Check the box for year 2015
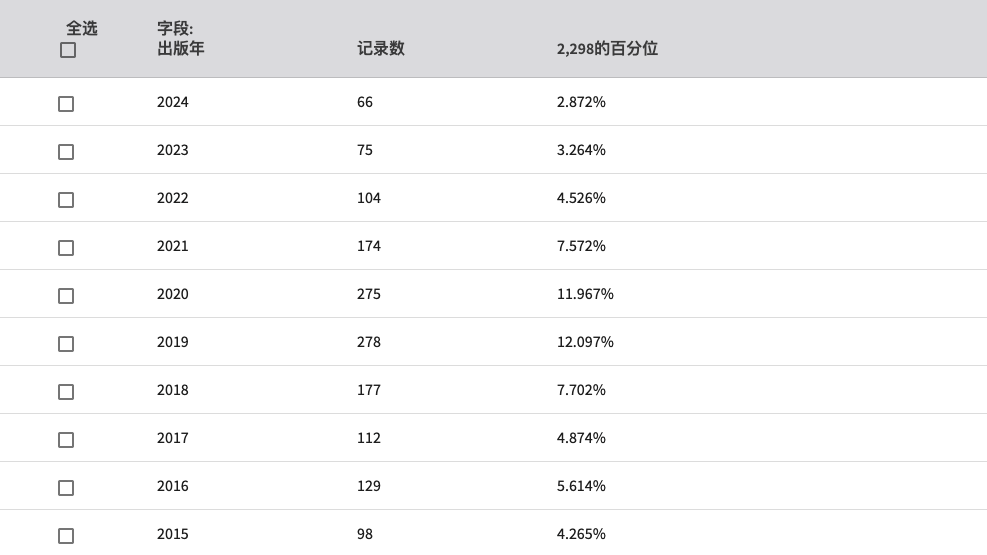 66,536
